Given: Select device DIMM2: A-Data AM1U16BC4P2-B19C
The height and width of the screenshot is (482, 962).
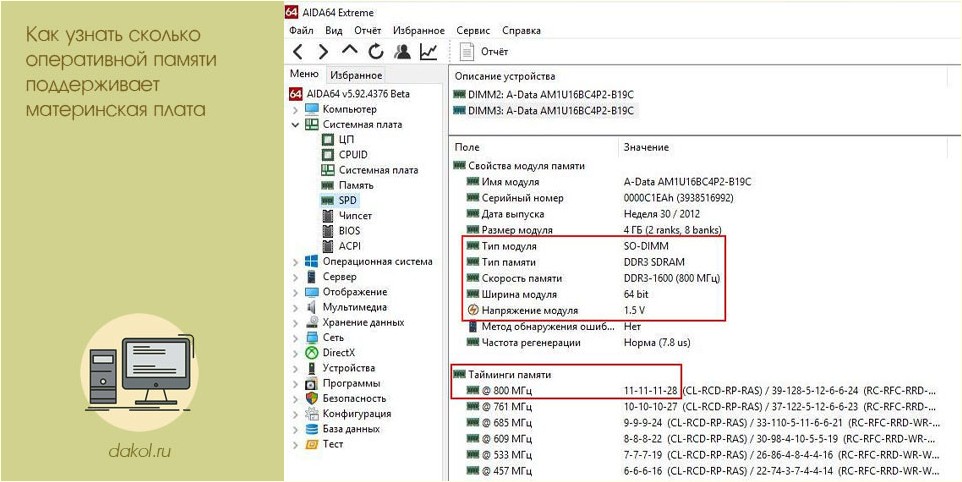Looking at the screenshot, I should pyautogui.click(x=543, y=94).
